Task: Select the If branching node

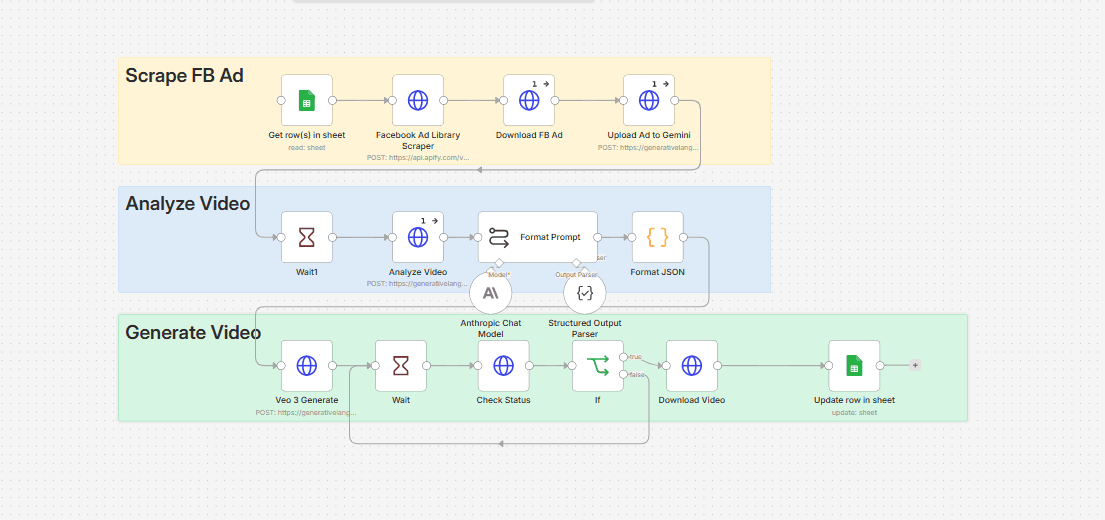Action: pyautogui.click(x=598, y=366)
